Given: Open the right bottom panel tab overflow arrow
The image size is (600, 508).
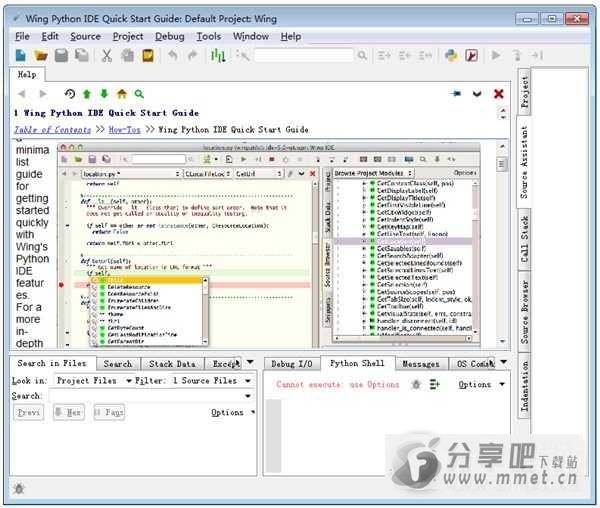Looking at the screenshot, I should coord(504,361).
